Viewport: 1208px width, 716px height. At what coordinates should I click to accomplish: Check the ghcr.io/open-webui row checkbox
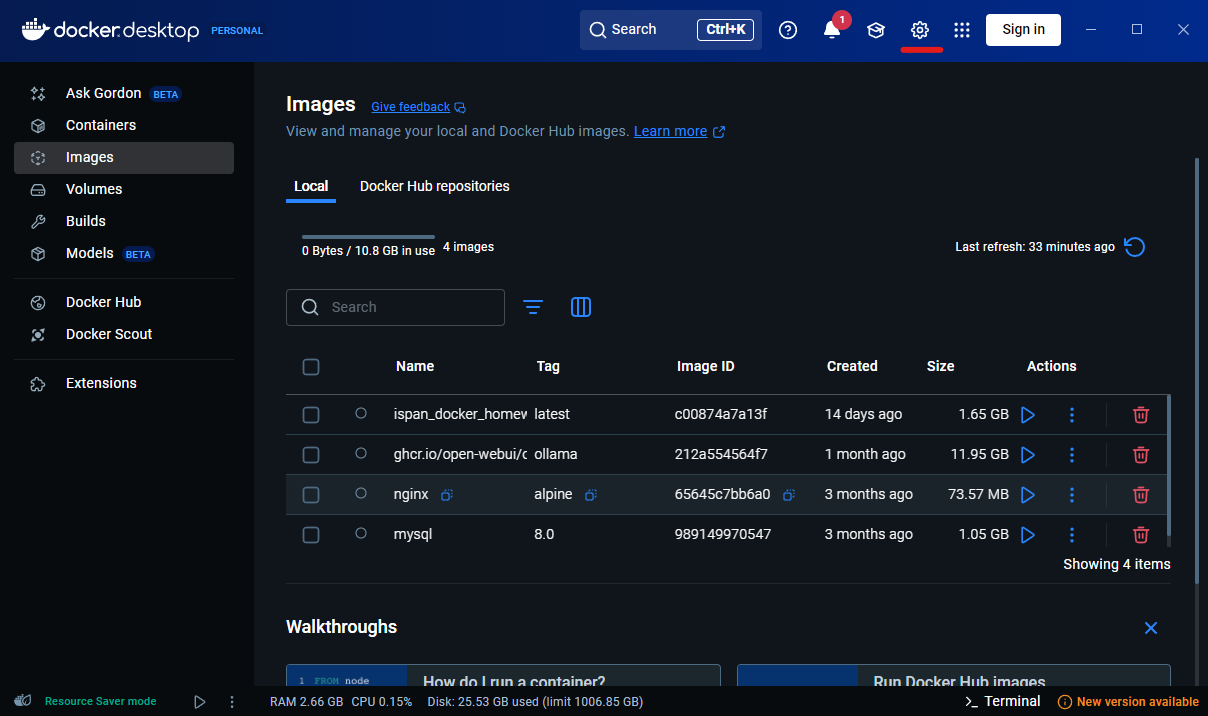311,455
